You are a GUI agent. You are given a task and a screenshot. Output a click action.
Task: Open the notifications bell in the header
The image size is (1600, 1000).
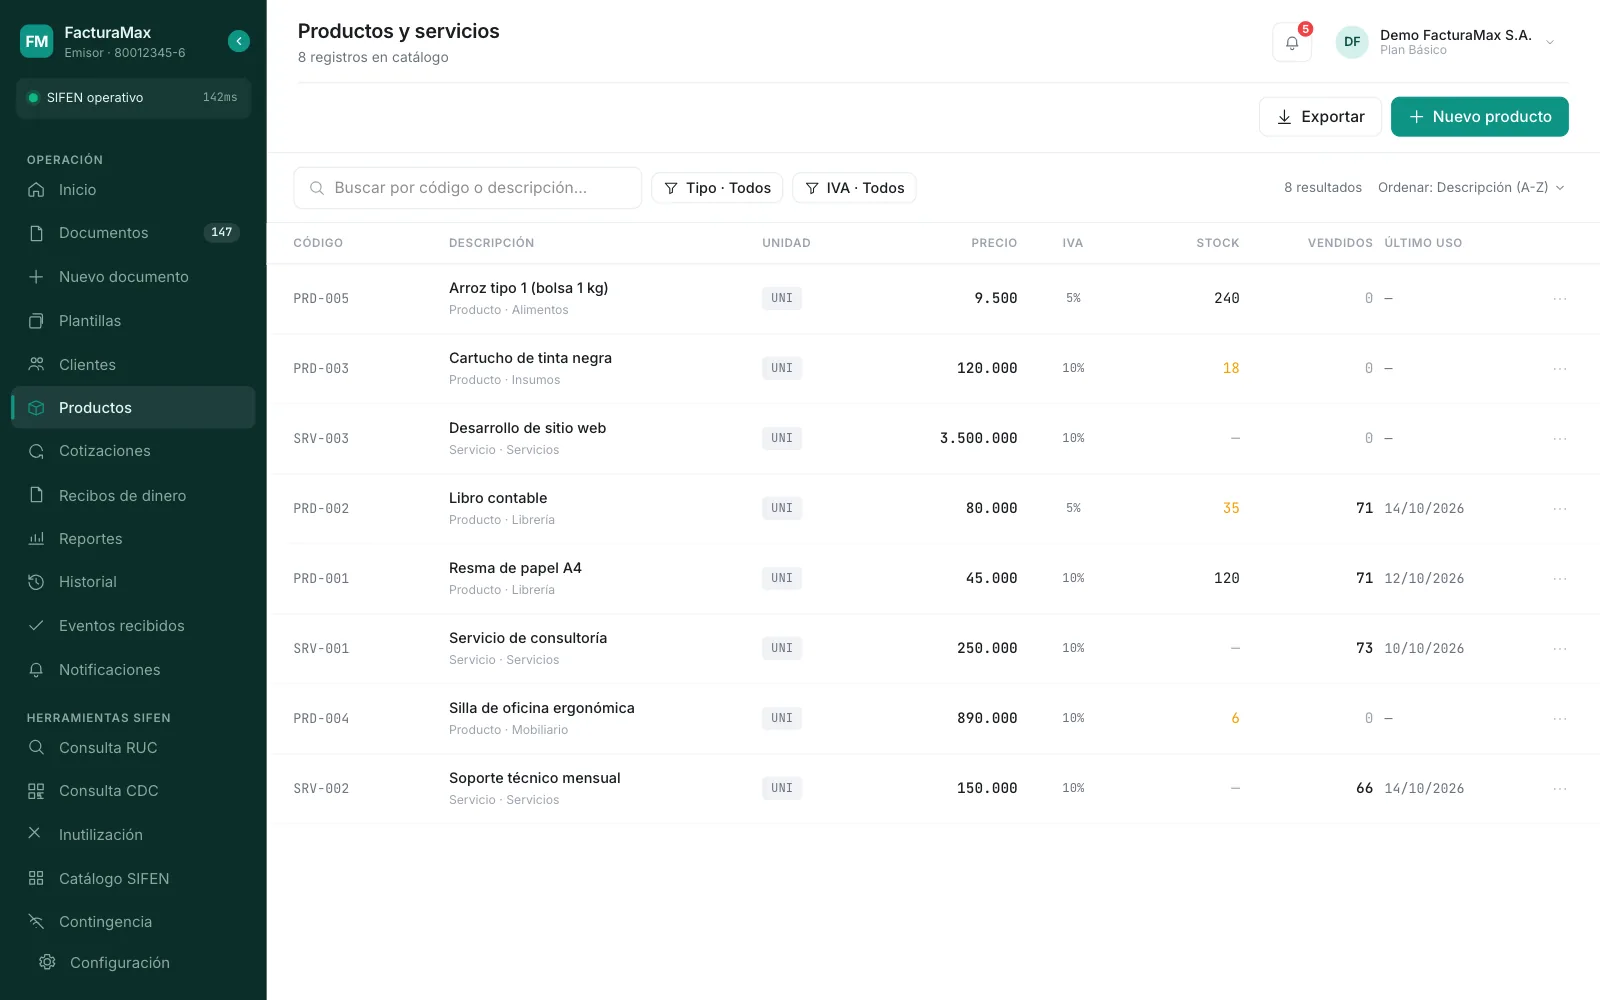(x=1292, y=43)
